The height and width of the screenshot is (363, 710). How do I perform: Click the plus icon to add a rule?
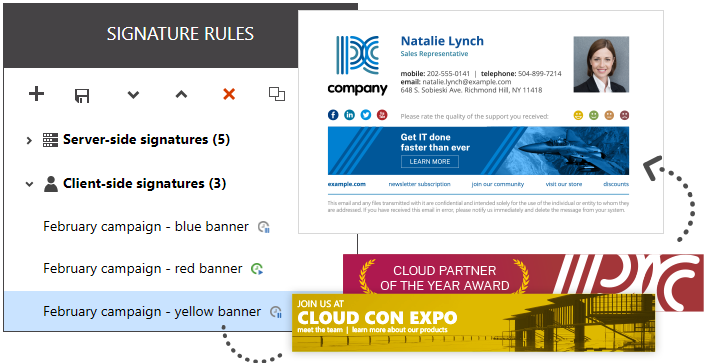tap(36, 94)
